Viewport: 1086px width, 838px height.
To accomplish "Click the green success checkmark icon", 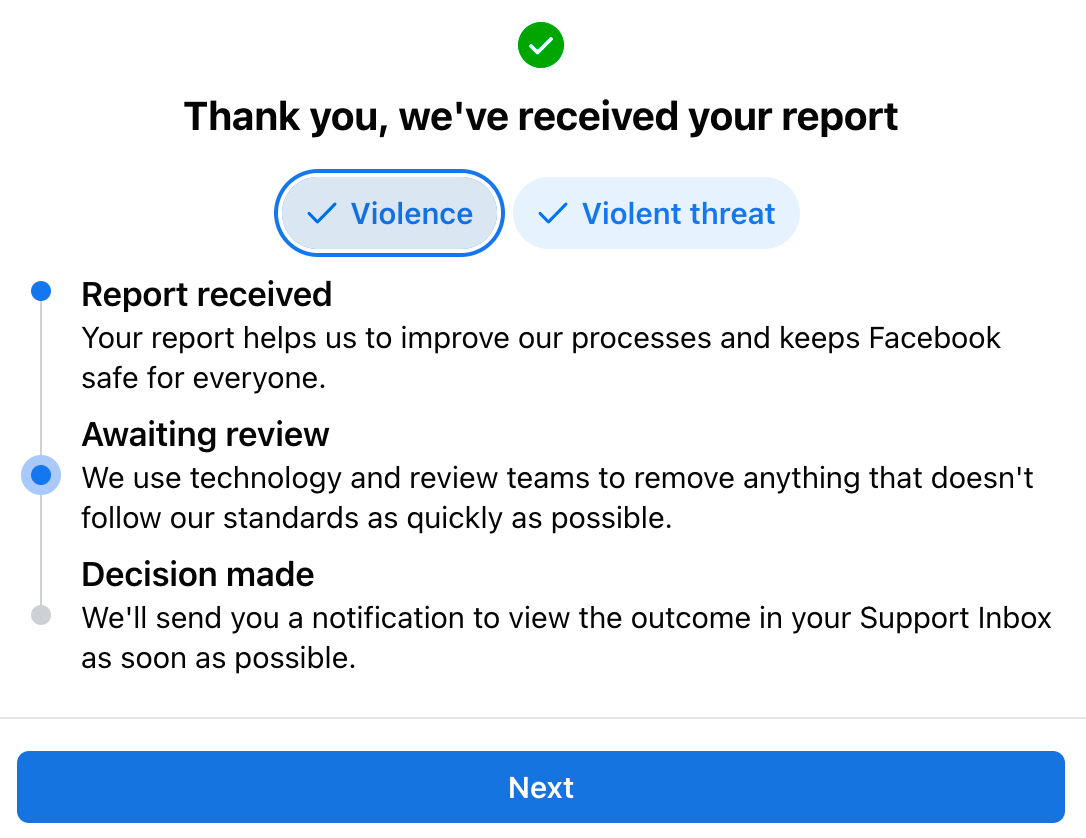I will coord(541,45).
